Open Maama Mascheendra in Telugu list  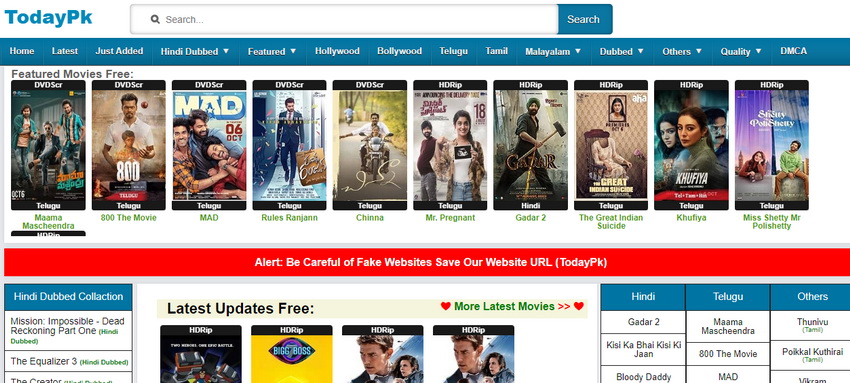[x=727, y=326]
